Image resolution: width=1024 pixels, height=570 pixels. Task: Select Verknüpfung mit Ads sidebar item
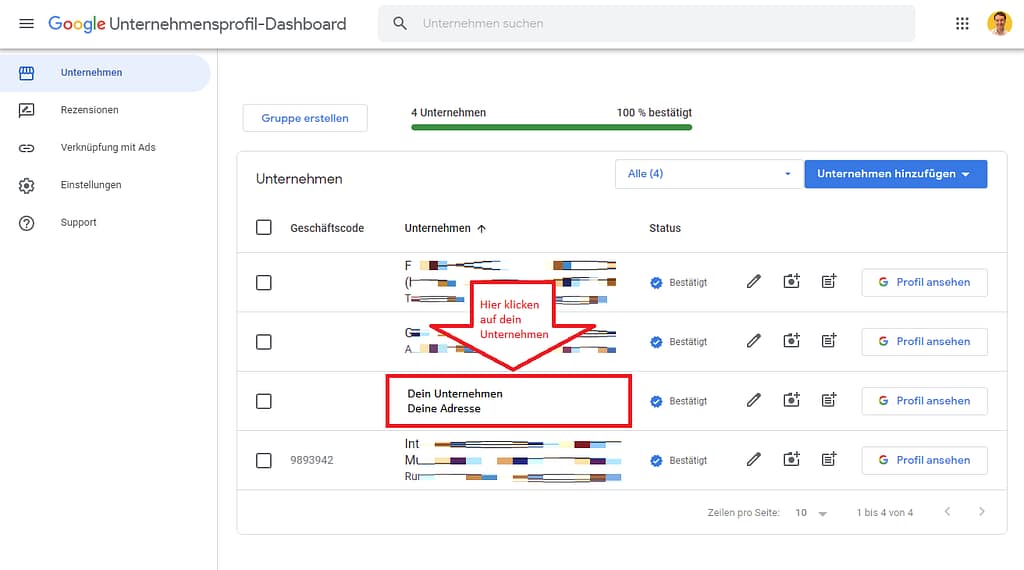pos(107,148)
